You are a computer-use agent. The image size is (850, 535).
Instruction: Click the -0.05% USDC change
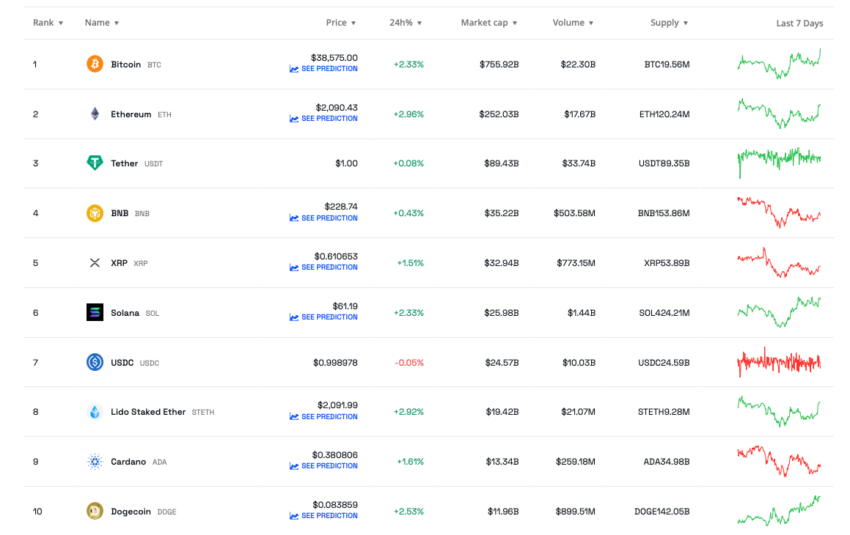pyautogui.click(x=409, y=363)
